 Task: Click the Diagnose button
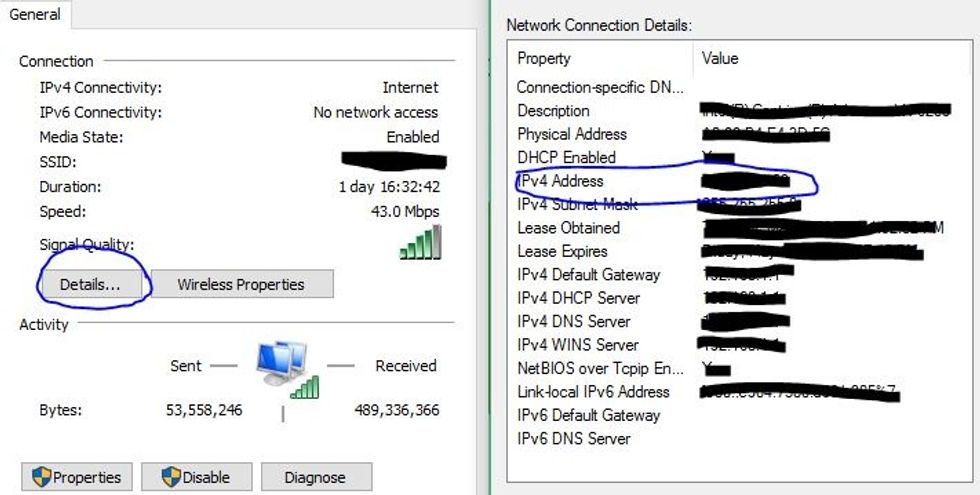[315, 477]
